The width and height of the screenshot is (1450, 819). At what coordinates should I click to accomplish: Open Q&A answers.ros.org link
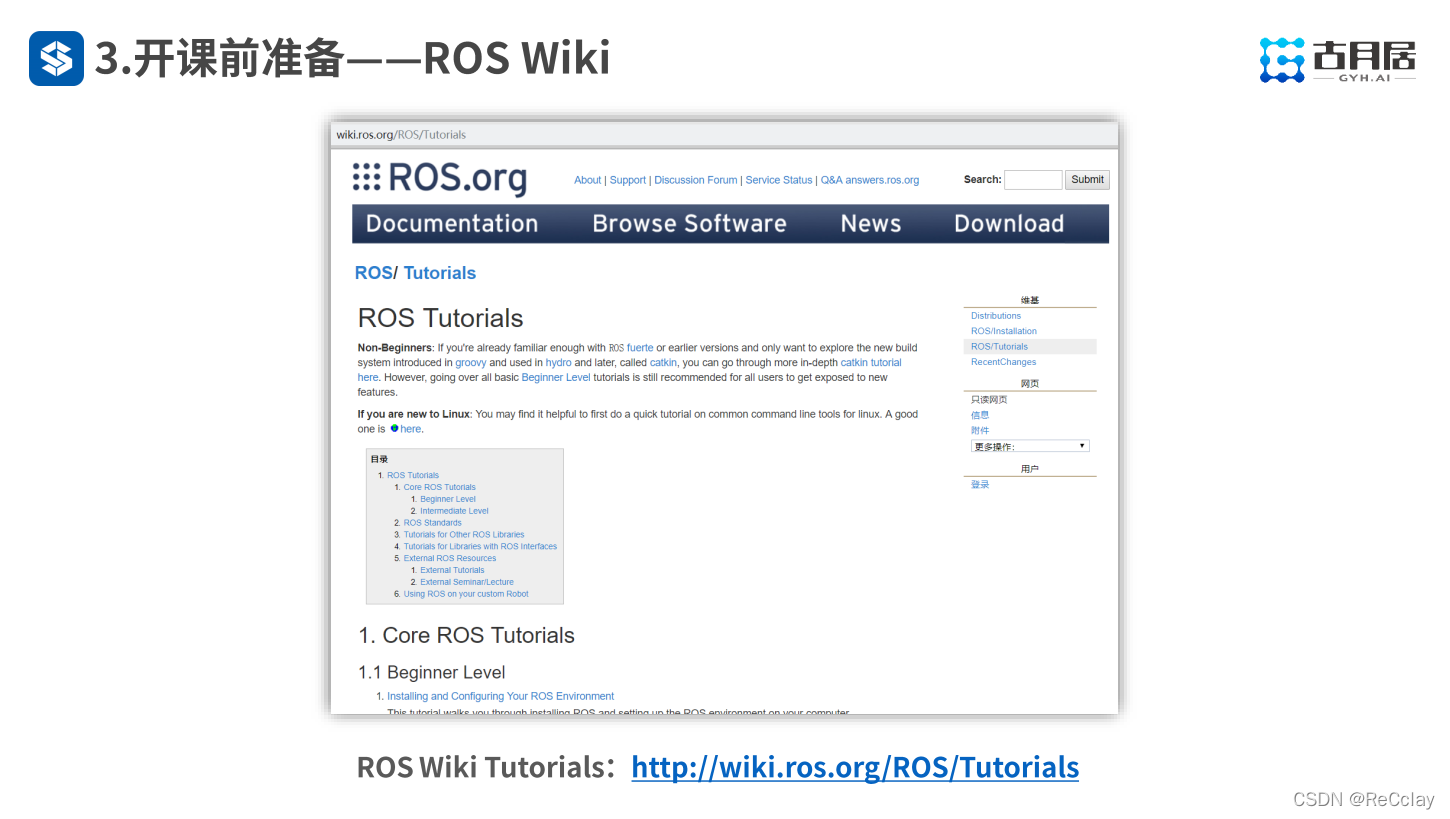click(870, 180)
